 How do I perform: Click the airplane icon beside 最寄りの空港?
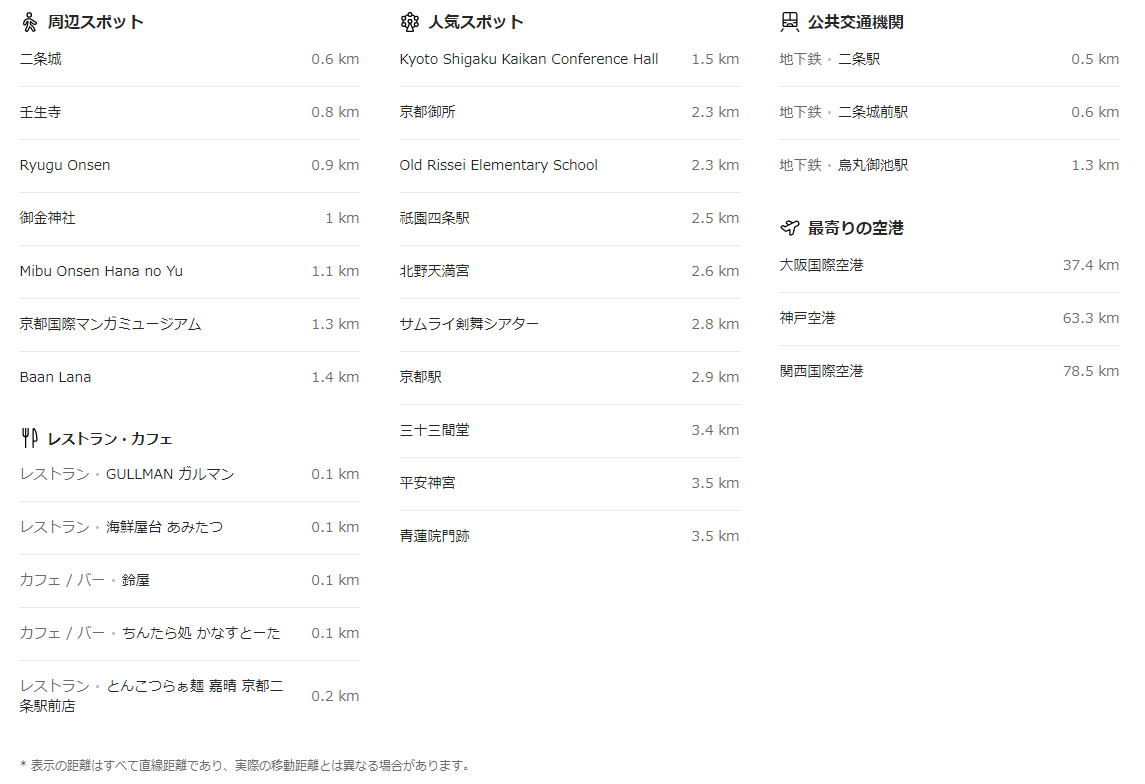click(x=789, y=228)
